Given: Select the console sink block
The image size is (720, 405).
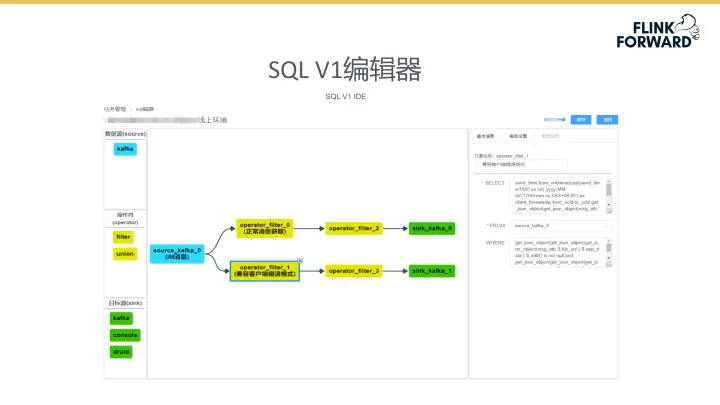Looking at the screenshot, I should [125, 335].
